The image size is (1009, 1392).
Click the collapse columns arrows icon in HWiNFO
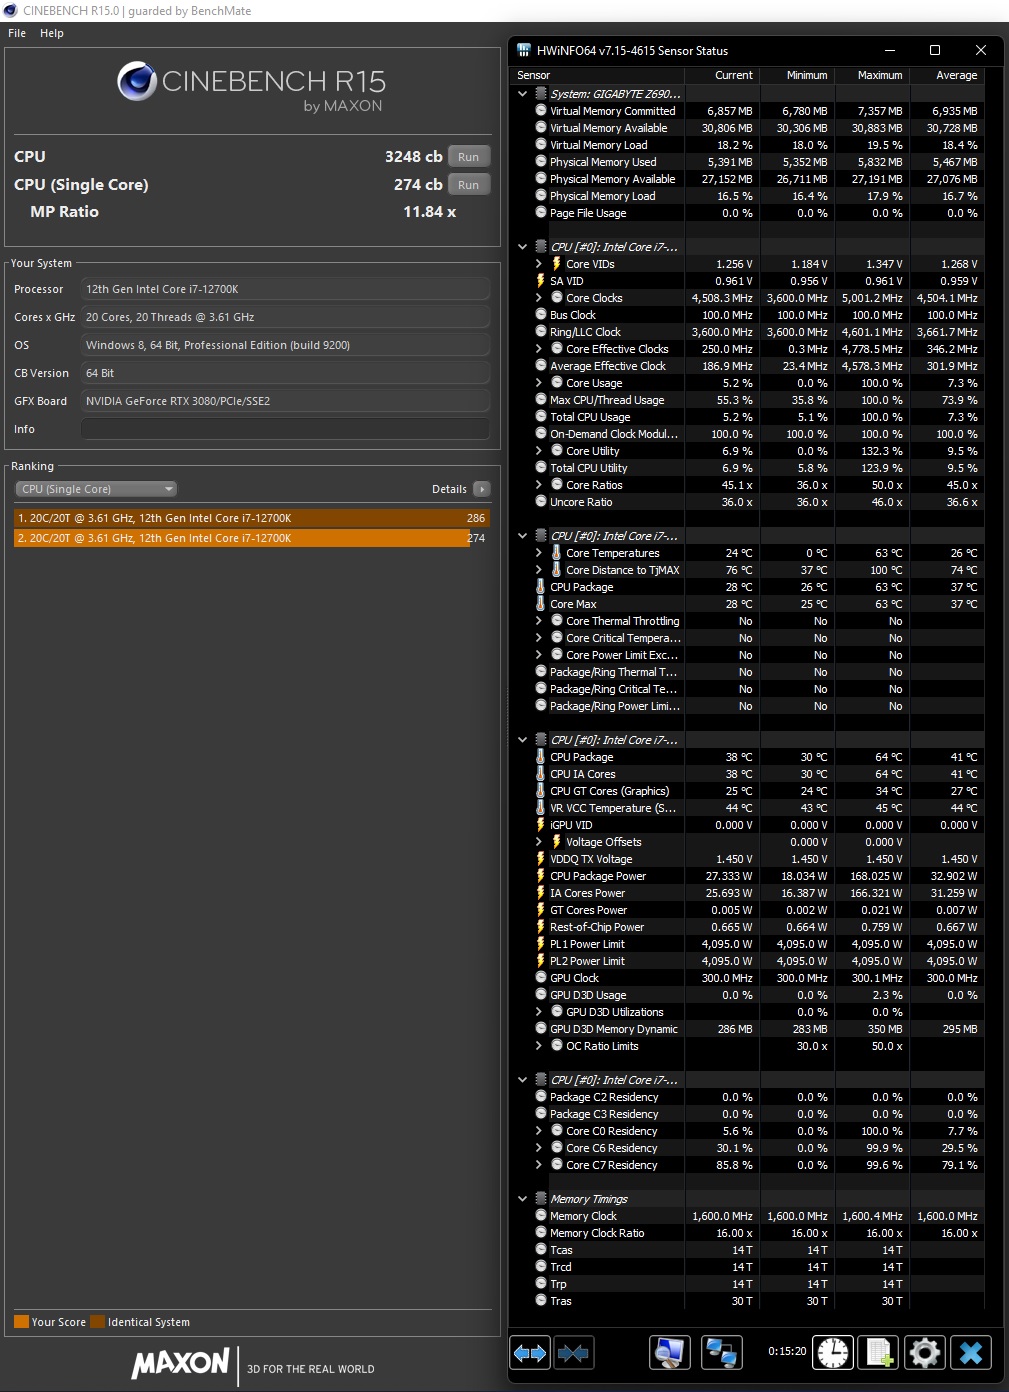pos(574,1353)
